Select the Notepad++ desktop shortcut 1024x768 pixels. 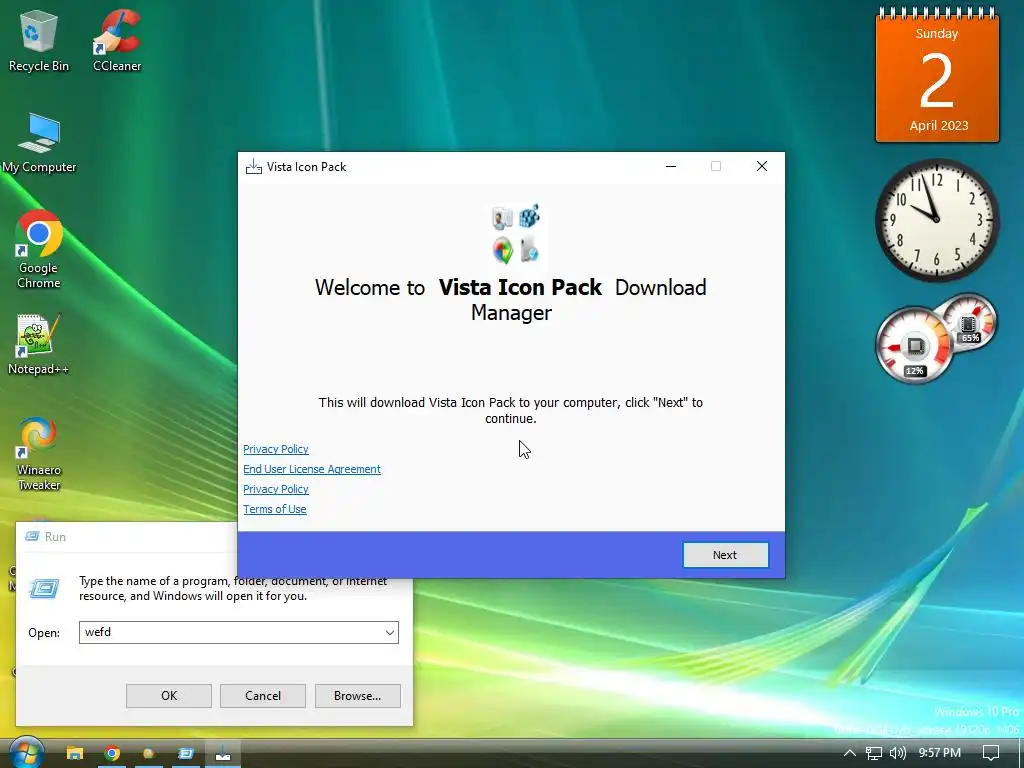38,345
